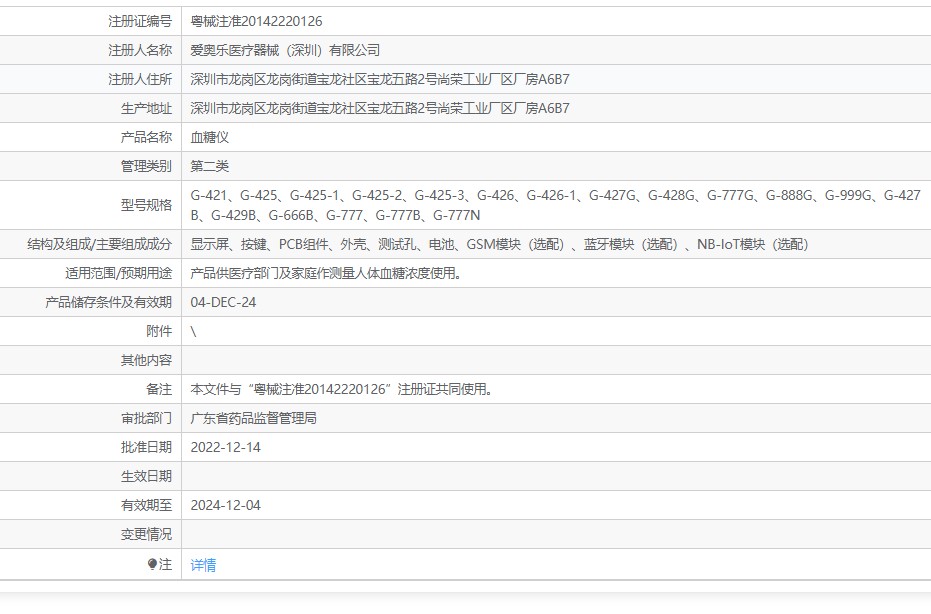
Task: Click the 审批部门 label
Action: [x=147, y=419]
